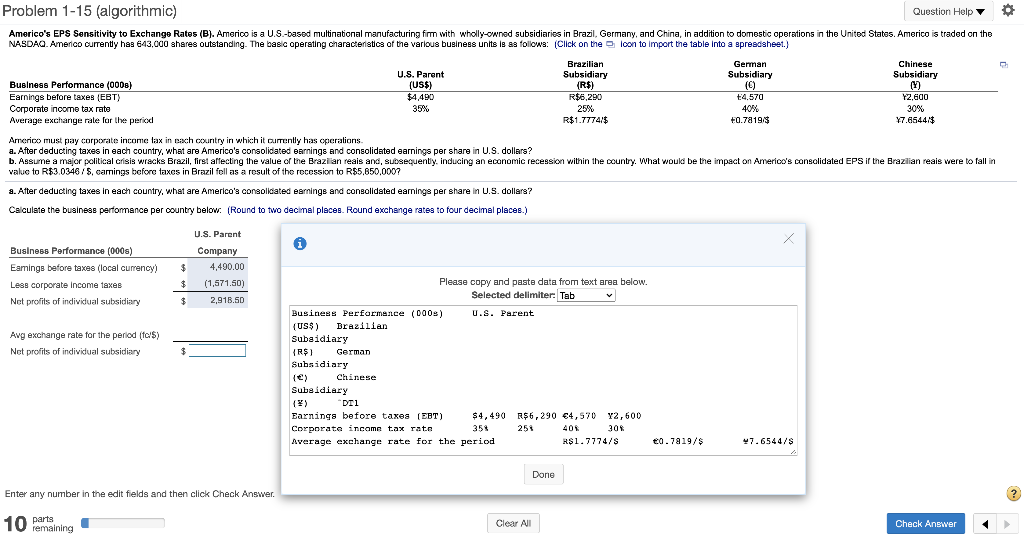The image size is (1024, 543).
Task: Open the Question Help dropdown
Action: pyautogui.click(x=949, y=11)
